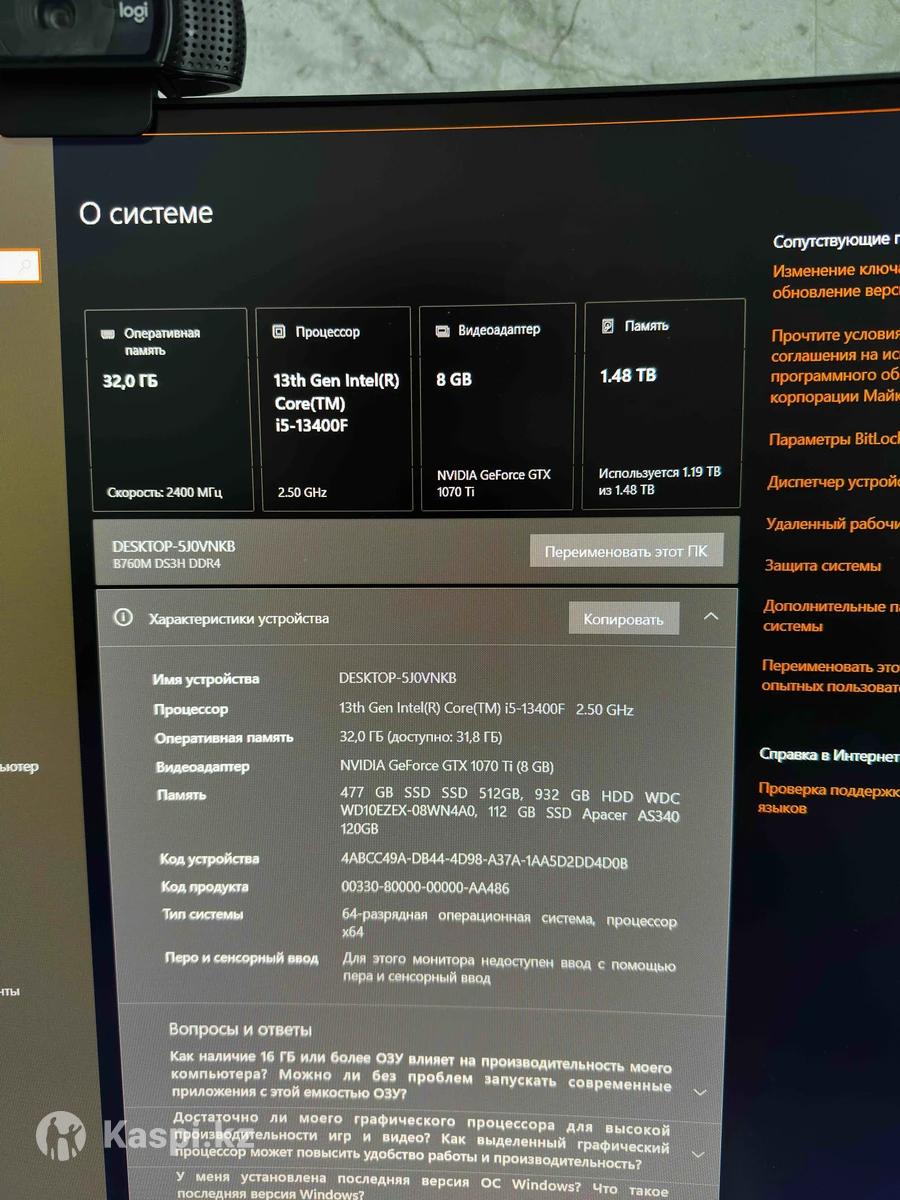Open the Параметры BitLocker link
900x1200 pixels.
click(x=834, y=439)
